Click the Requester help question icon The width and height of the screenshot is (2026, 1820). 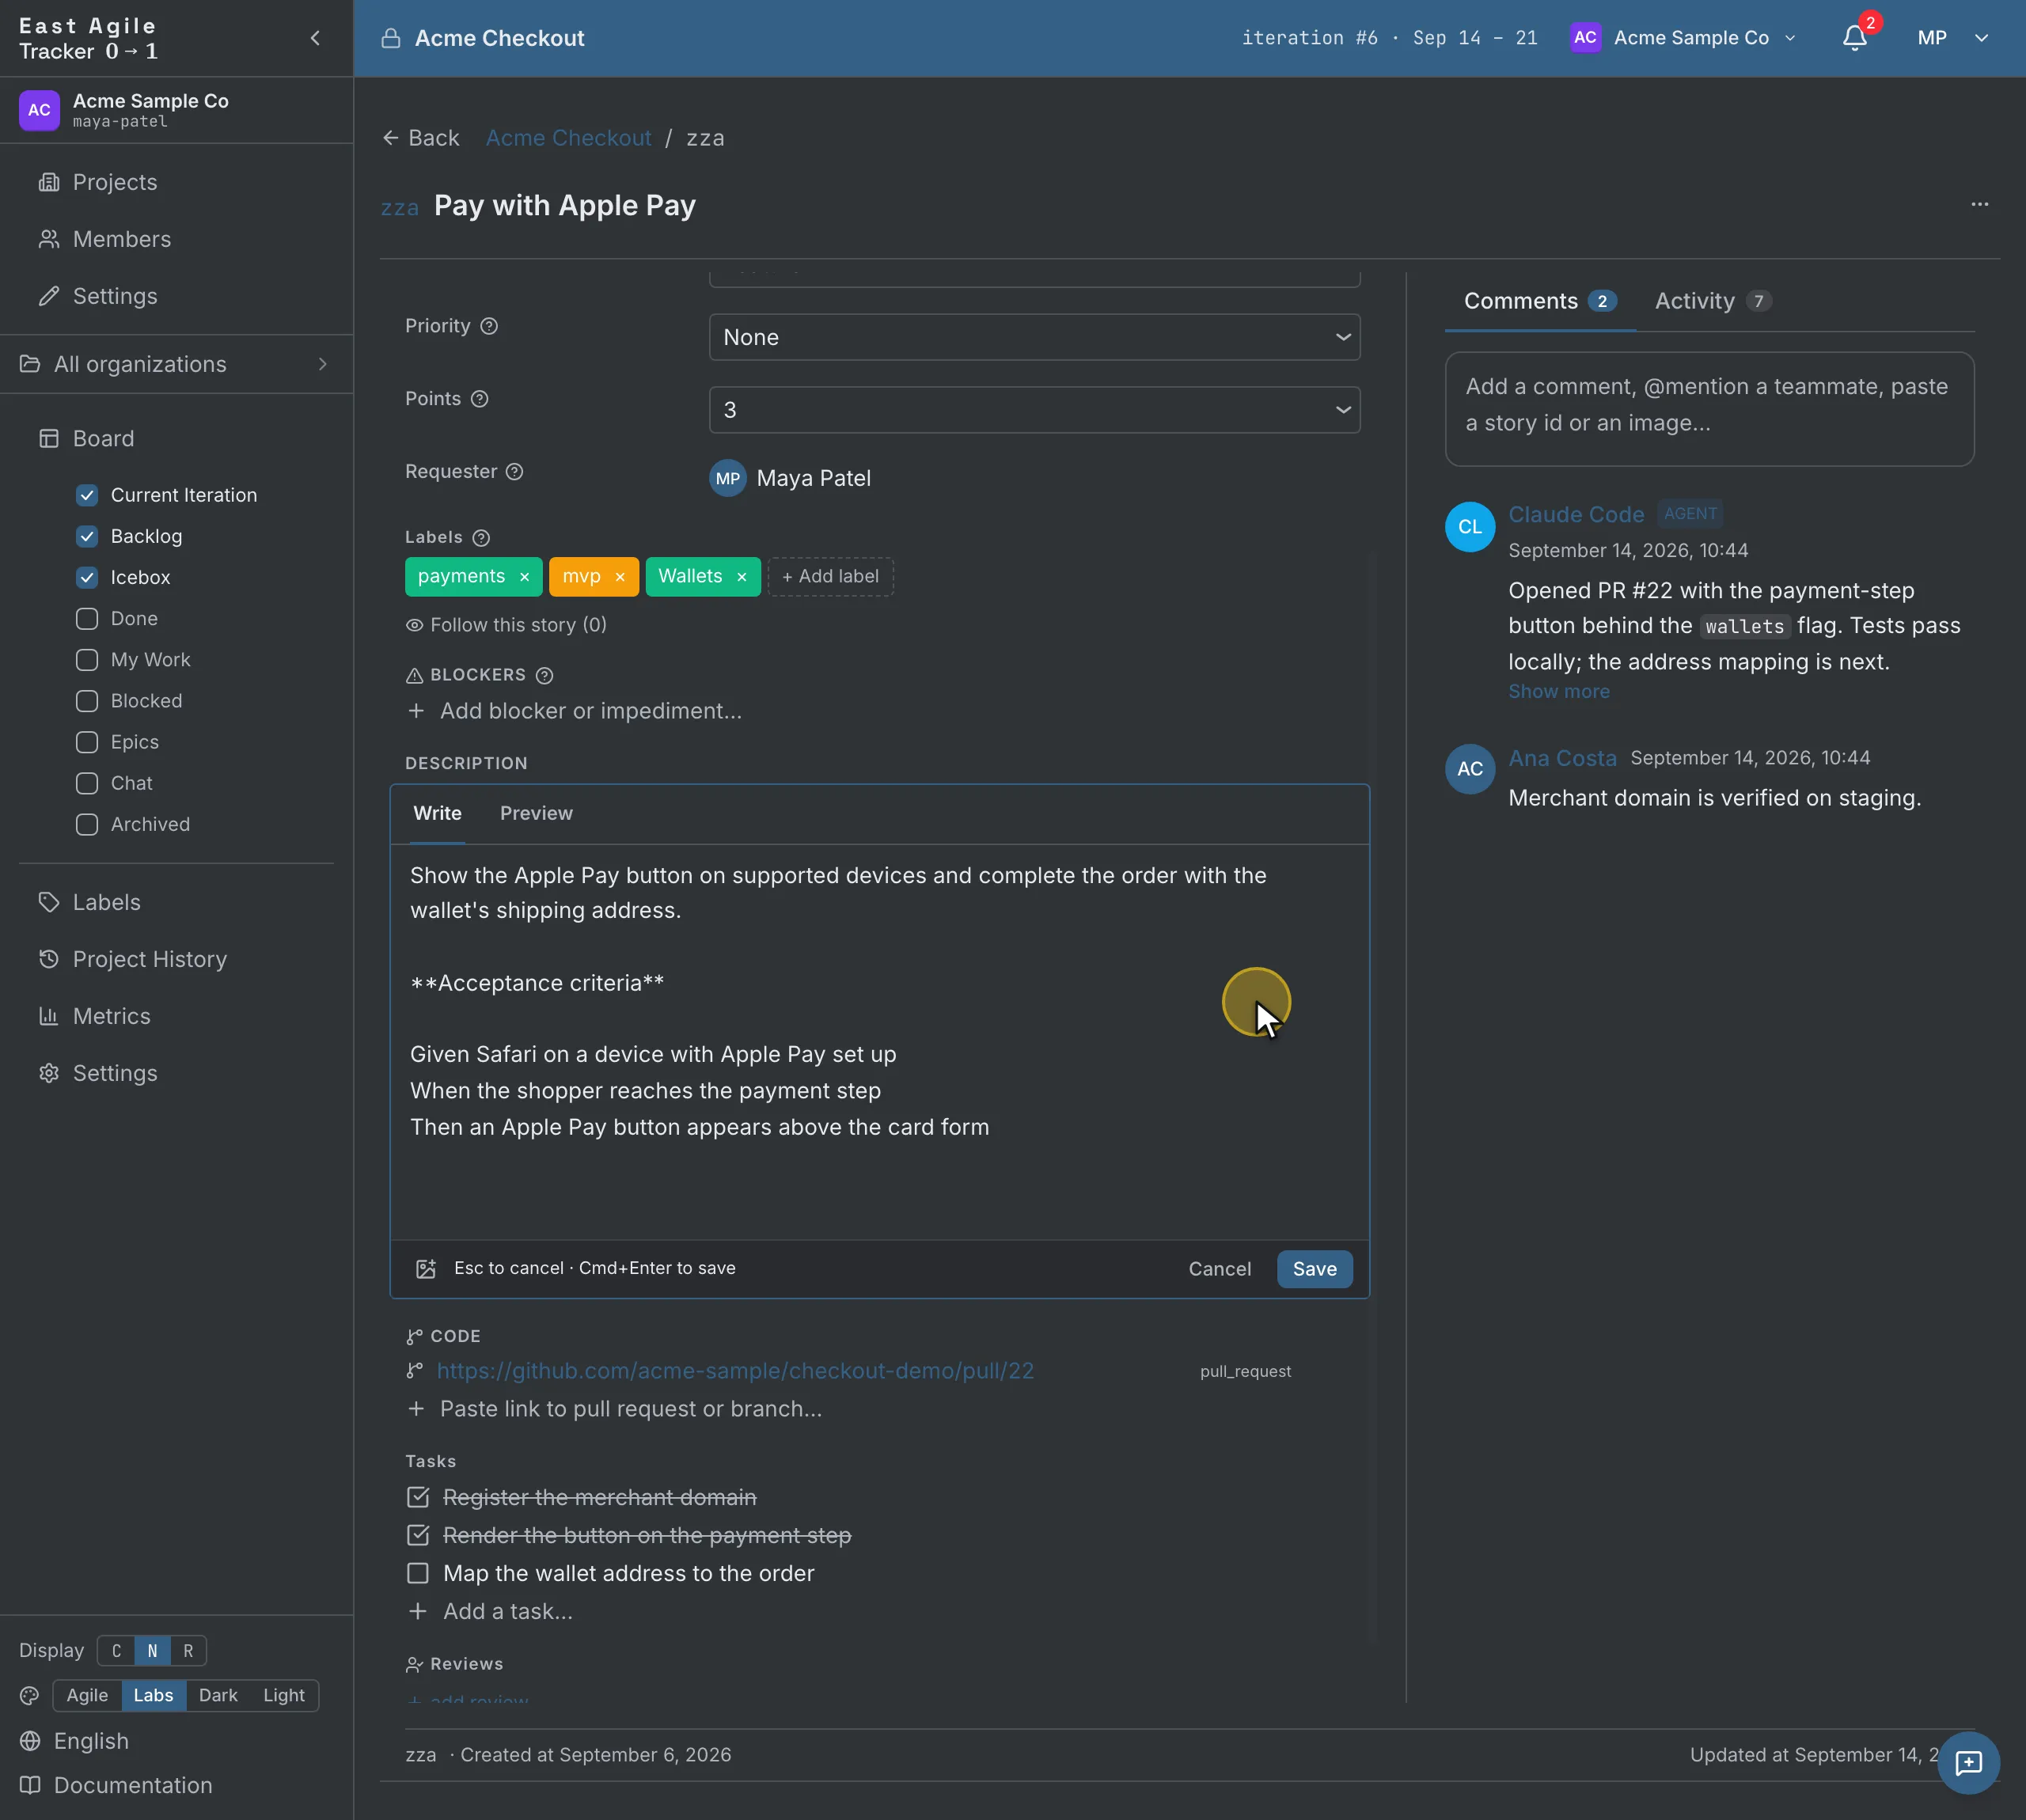514,472
